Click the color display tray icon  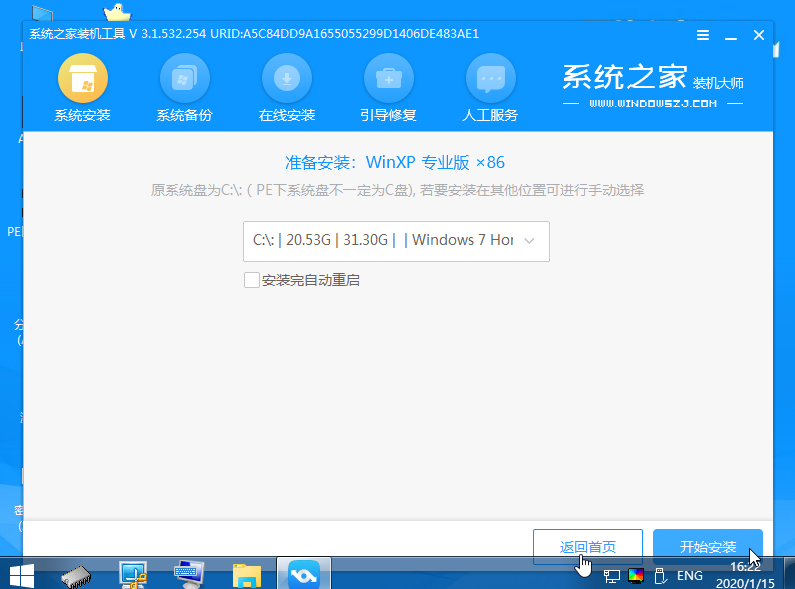636,576
